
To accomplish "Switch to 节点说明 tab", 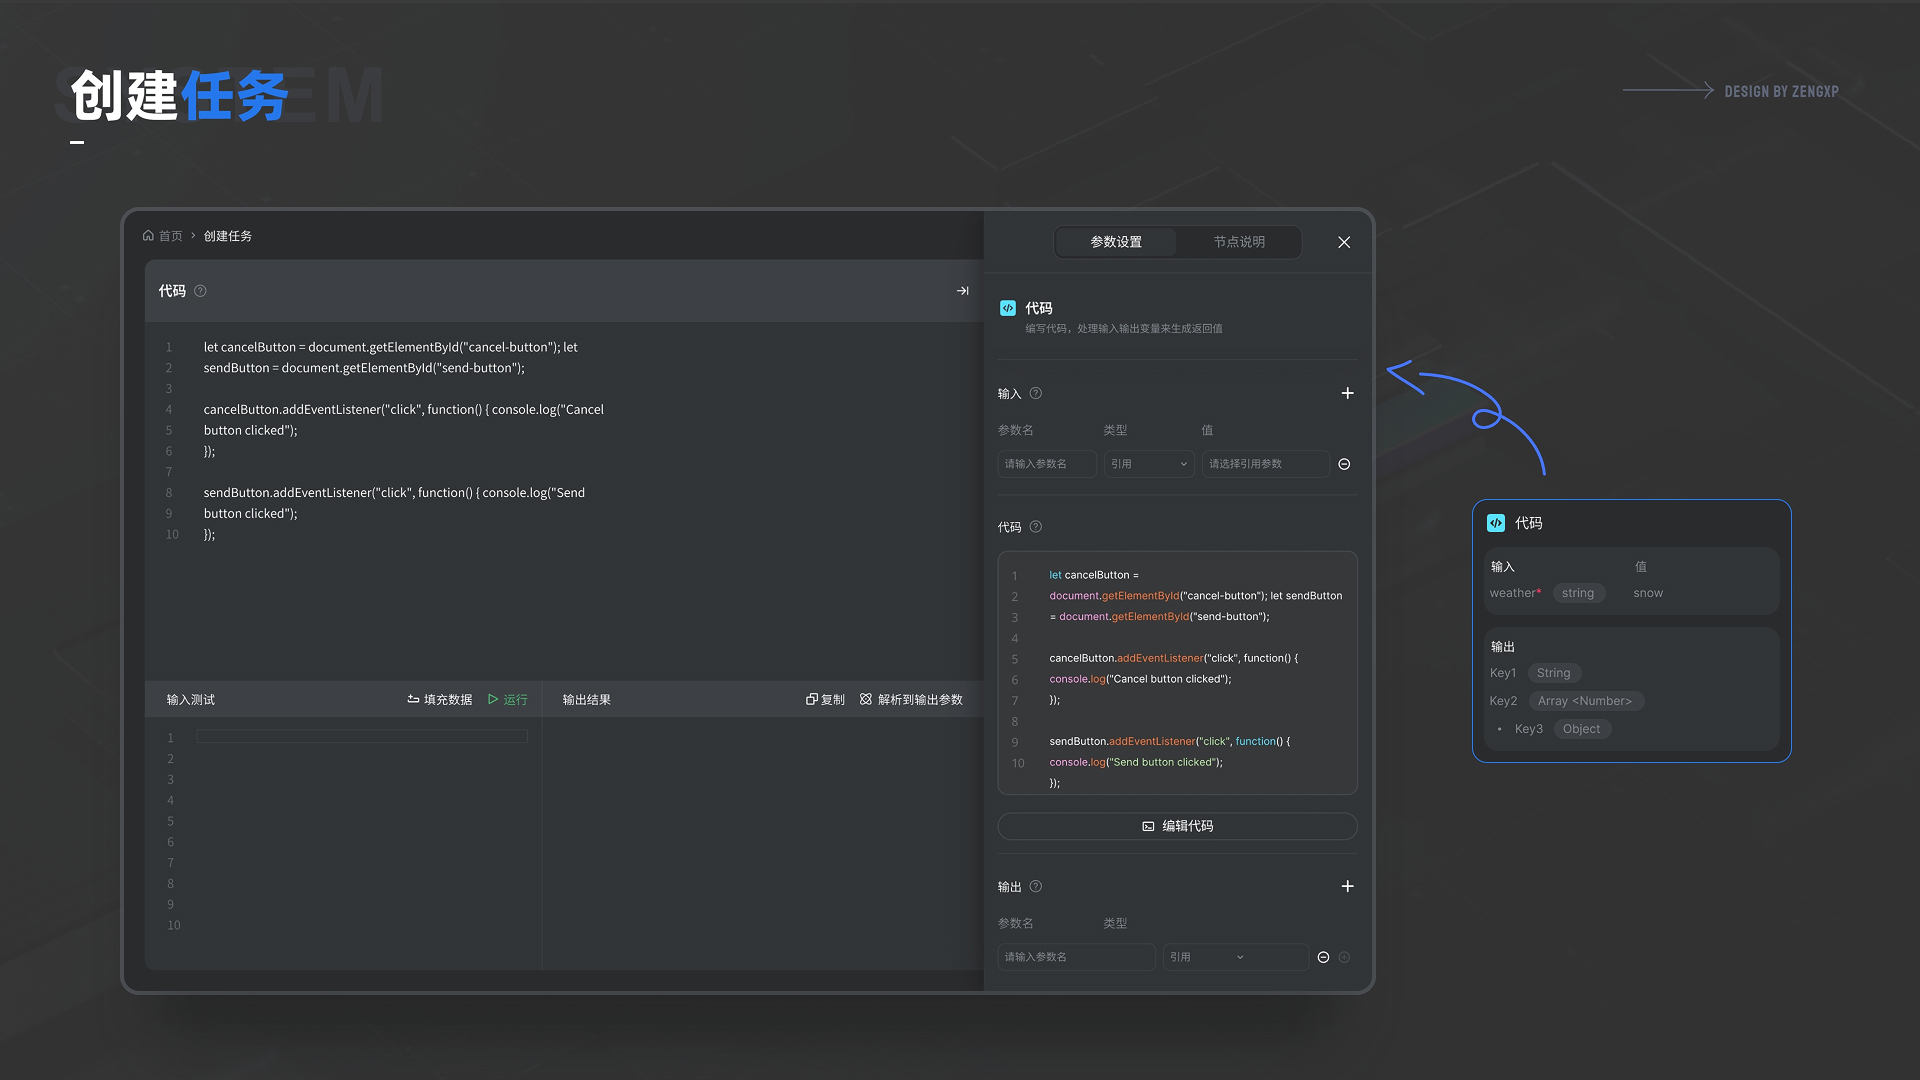I will click(x=1239, y=242).
